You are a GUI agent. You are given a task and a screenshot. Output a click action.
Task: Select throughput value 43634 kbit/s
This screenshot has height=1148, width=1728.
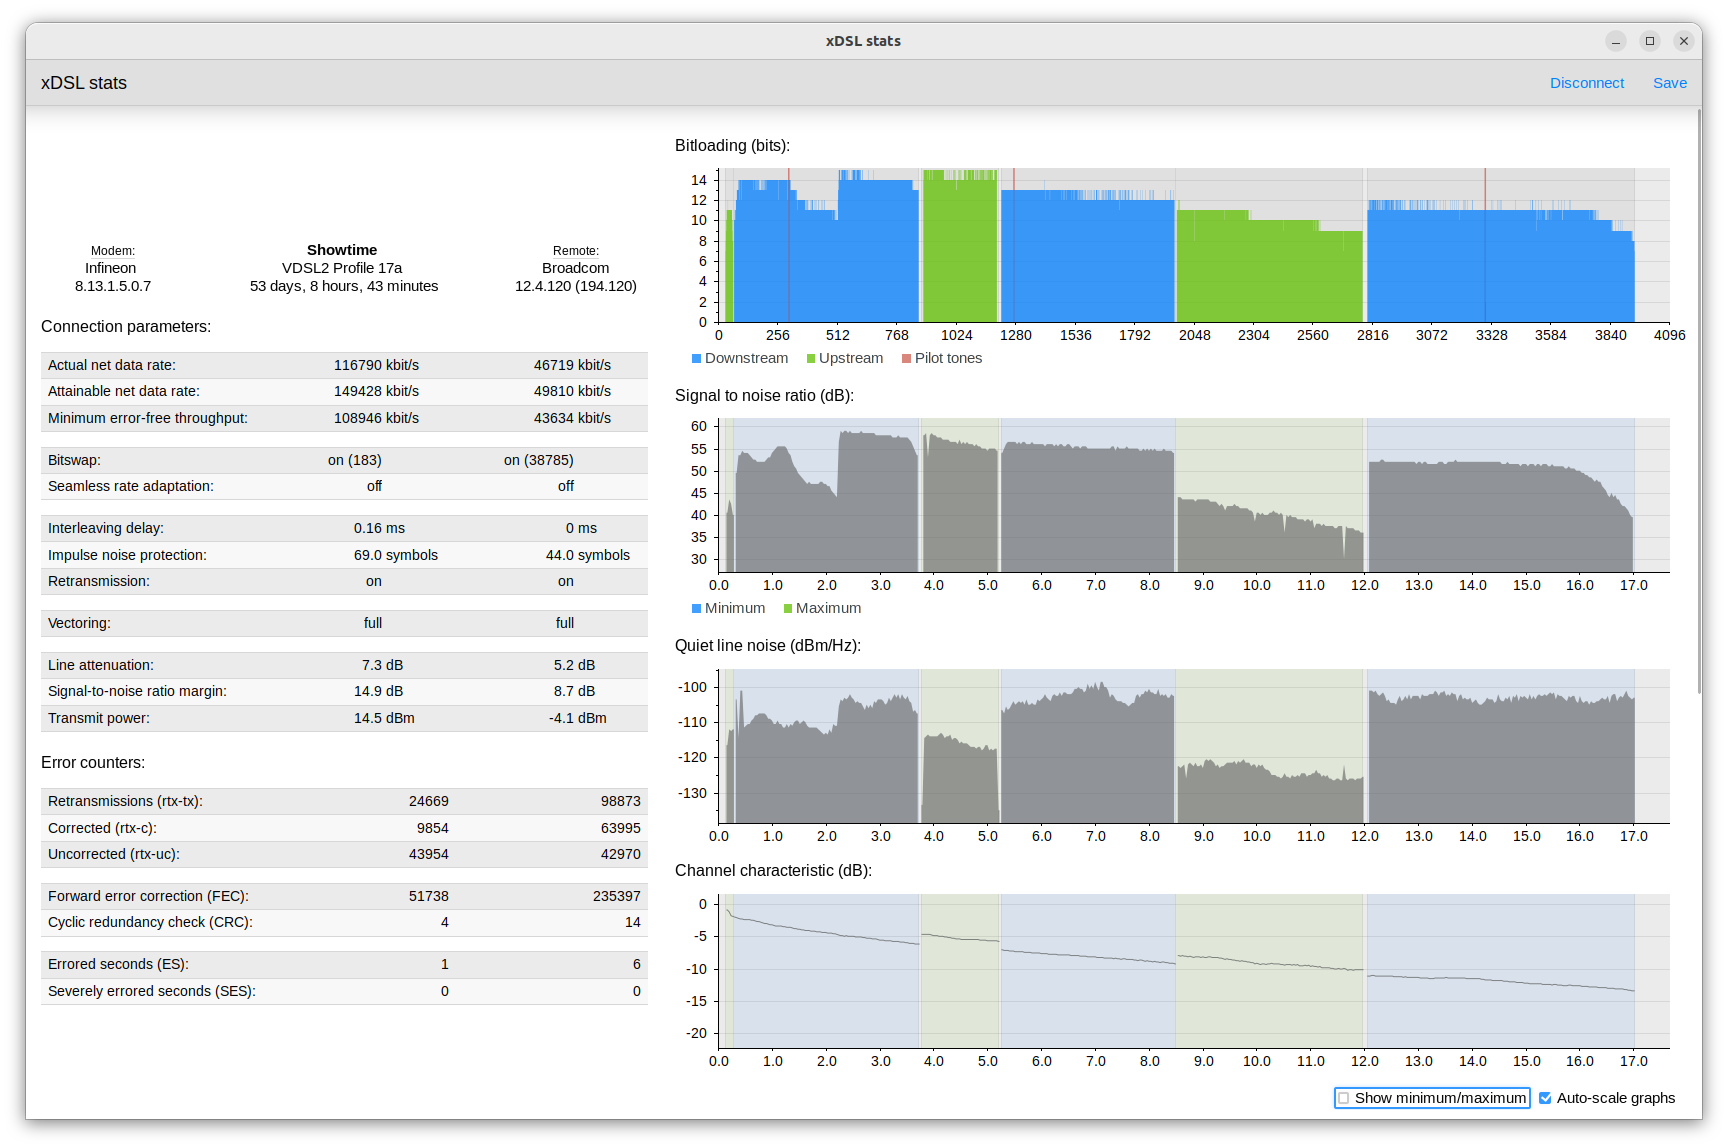point(573,418)
